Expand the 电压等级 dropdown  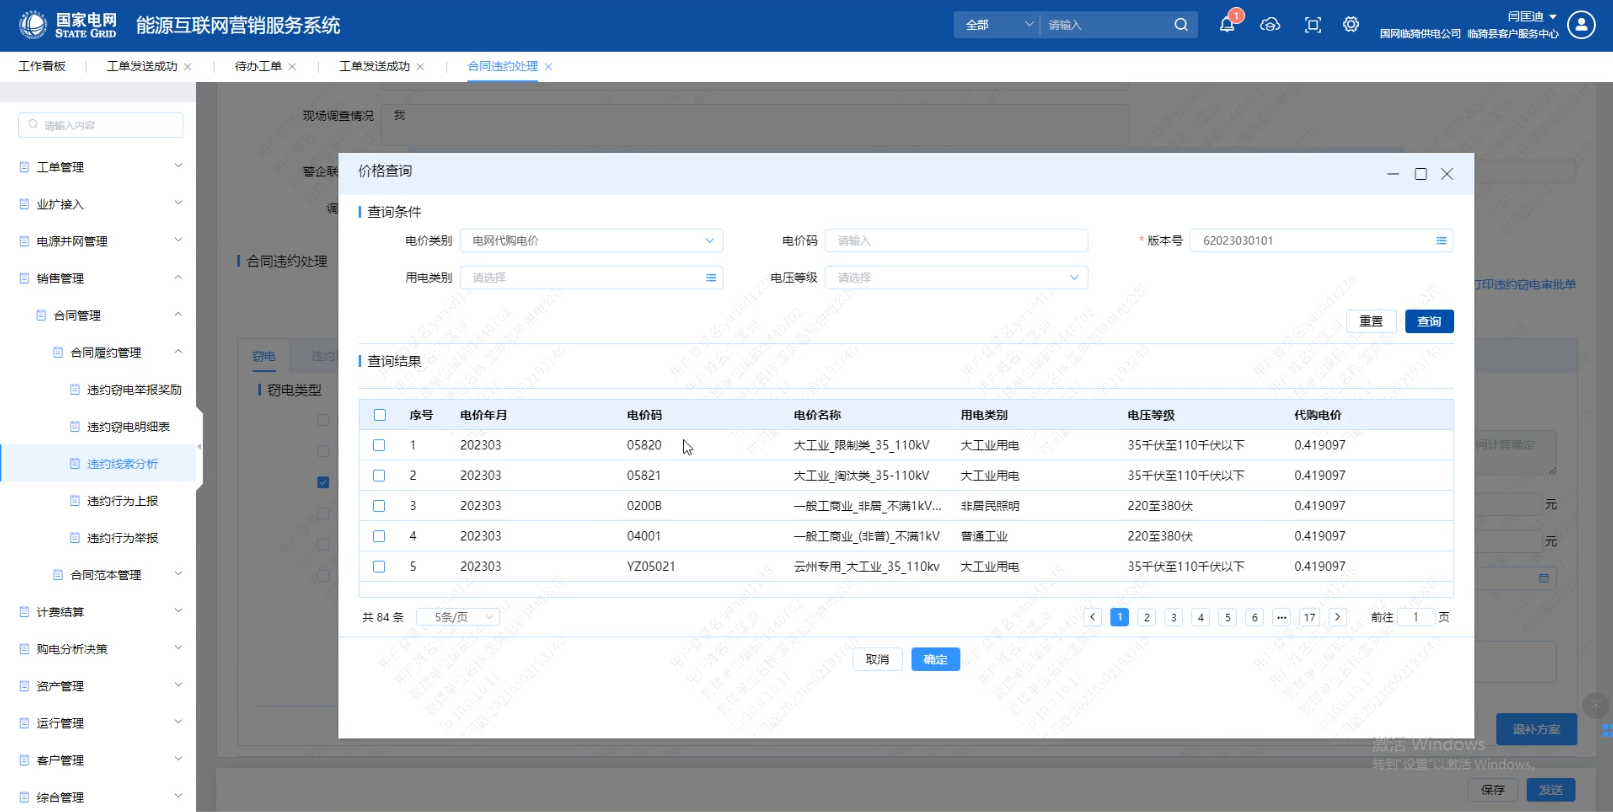click(x=956, y=278)
